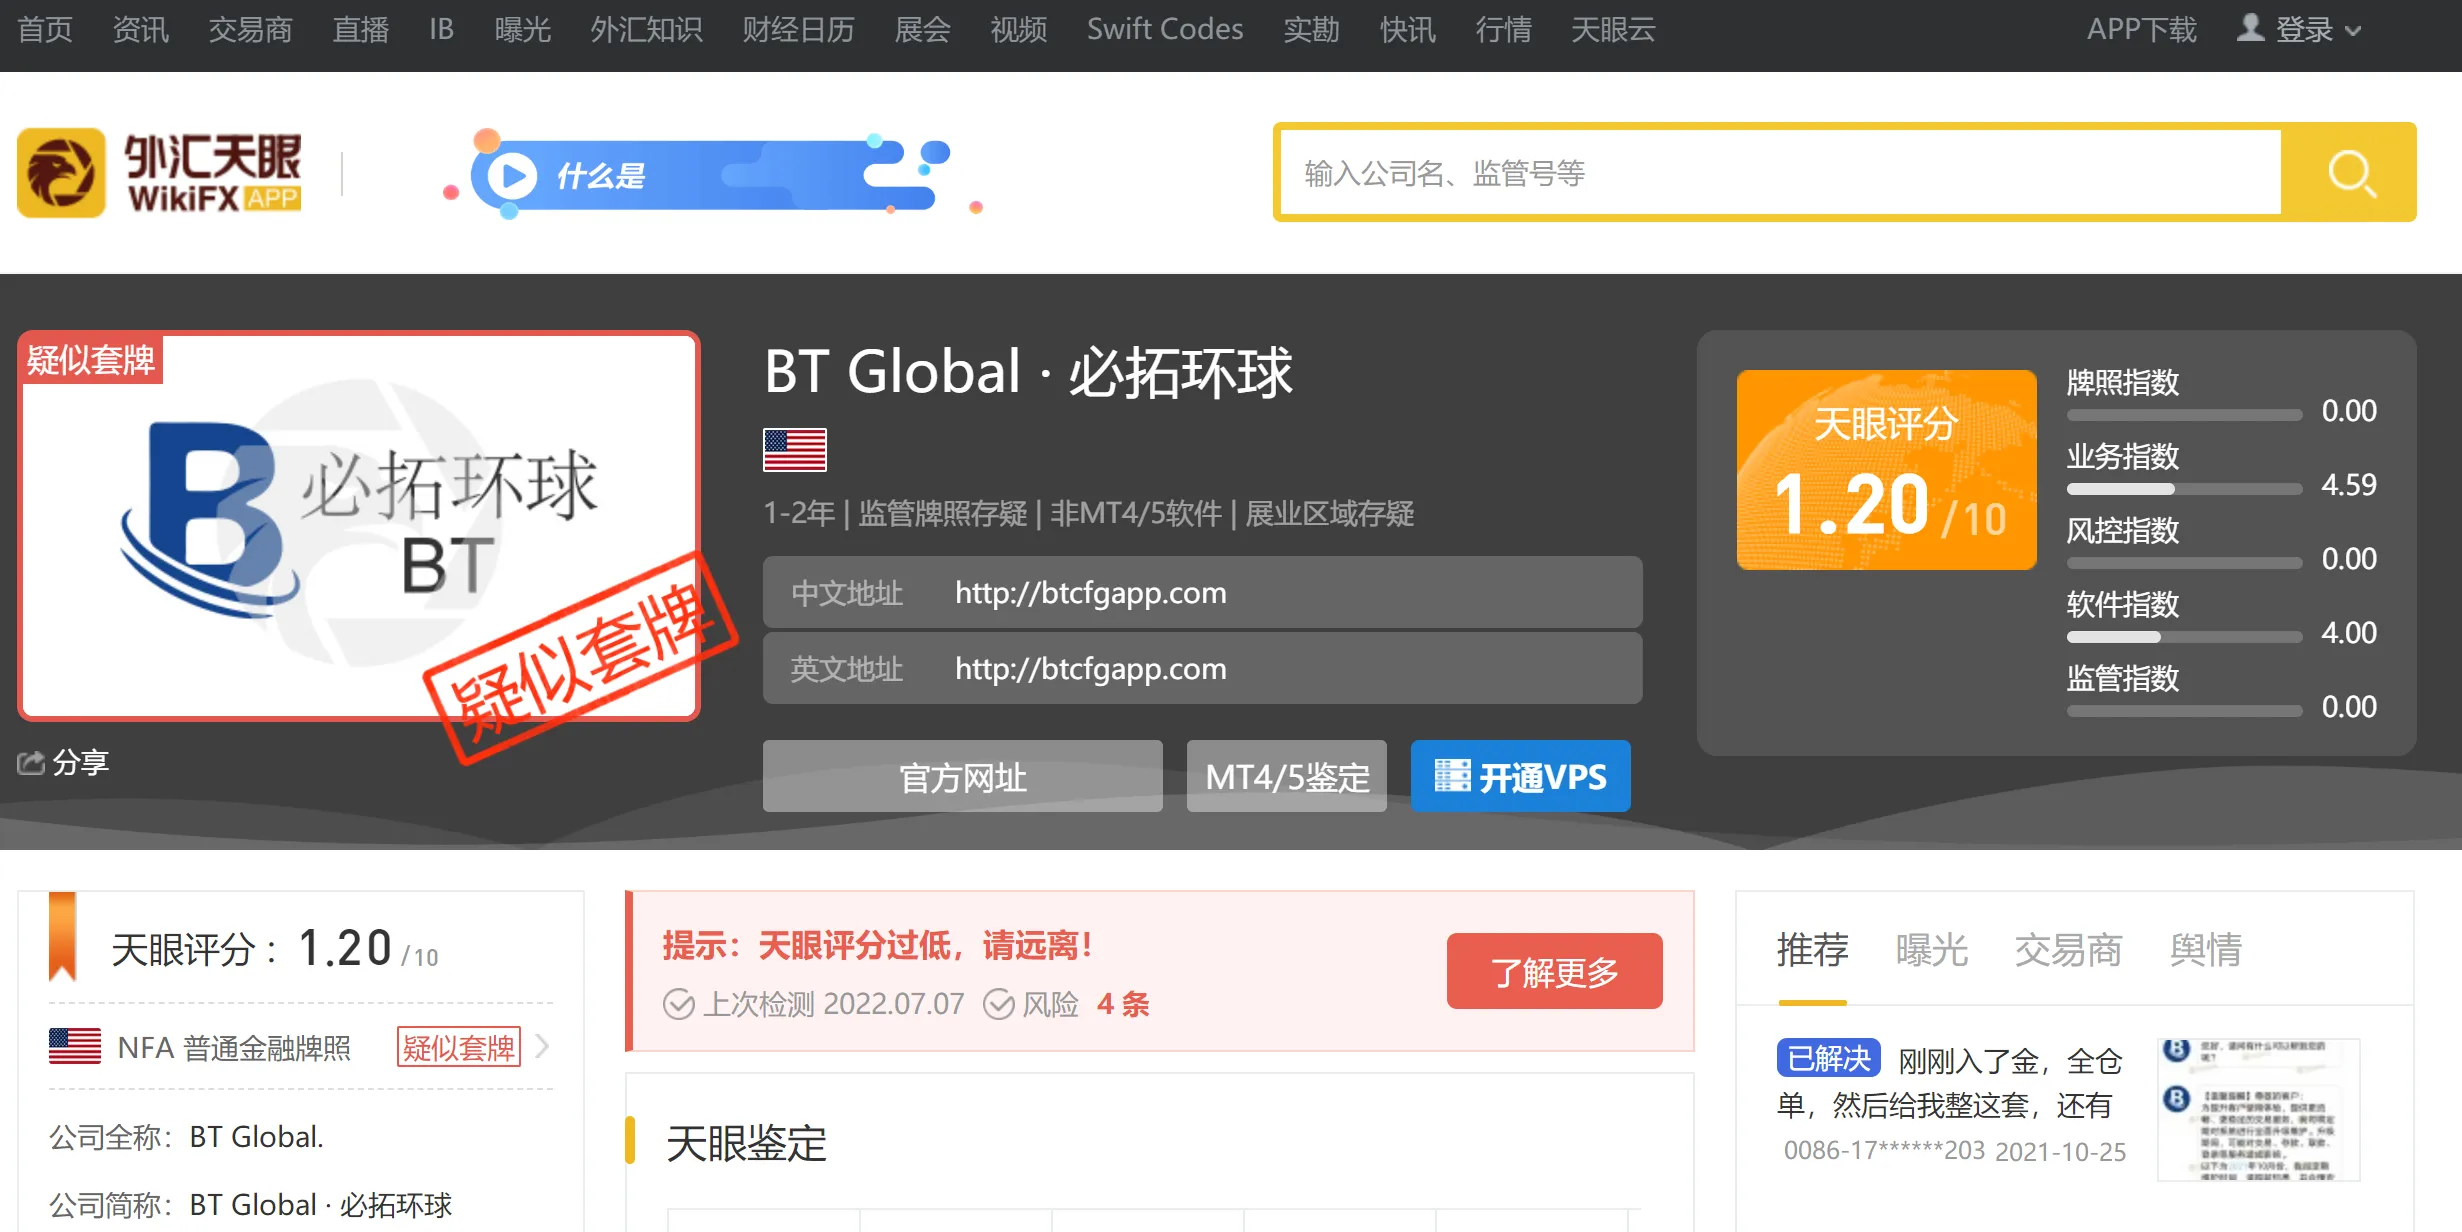Click the 官方网址 button
Viewport: 2462px width, 1232px height.
963,776
